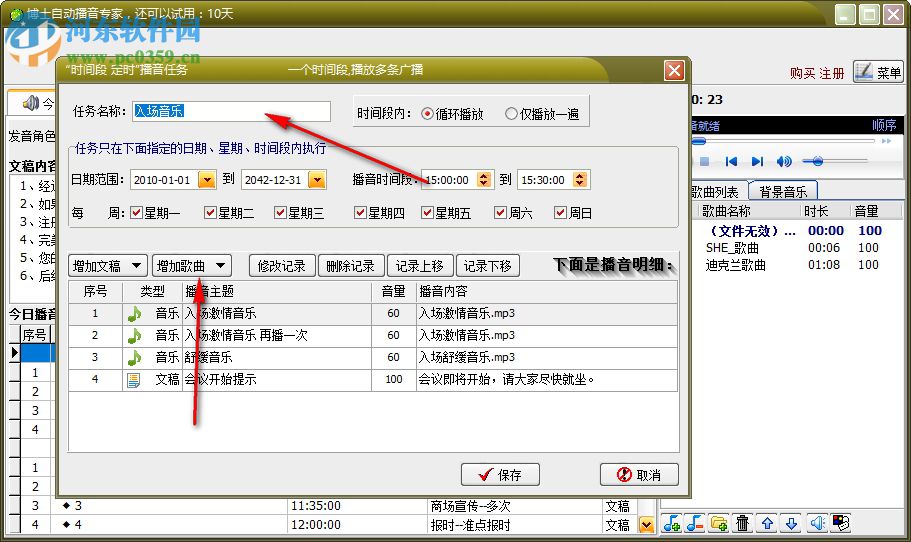This screenshot has height=542, width=911.
Task: Click the 注册 link
Action: [x=831, y=73]
